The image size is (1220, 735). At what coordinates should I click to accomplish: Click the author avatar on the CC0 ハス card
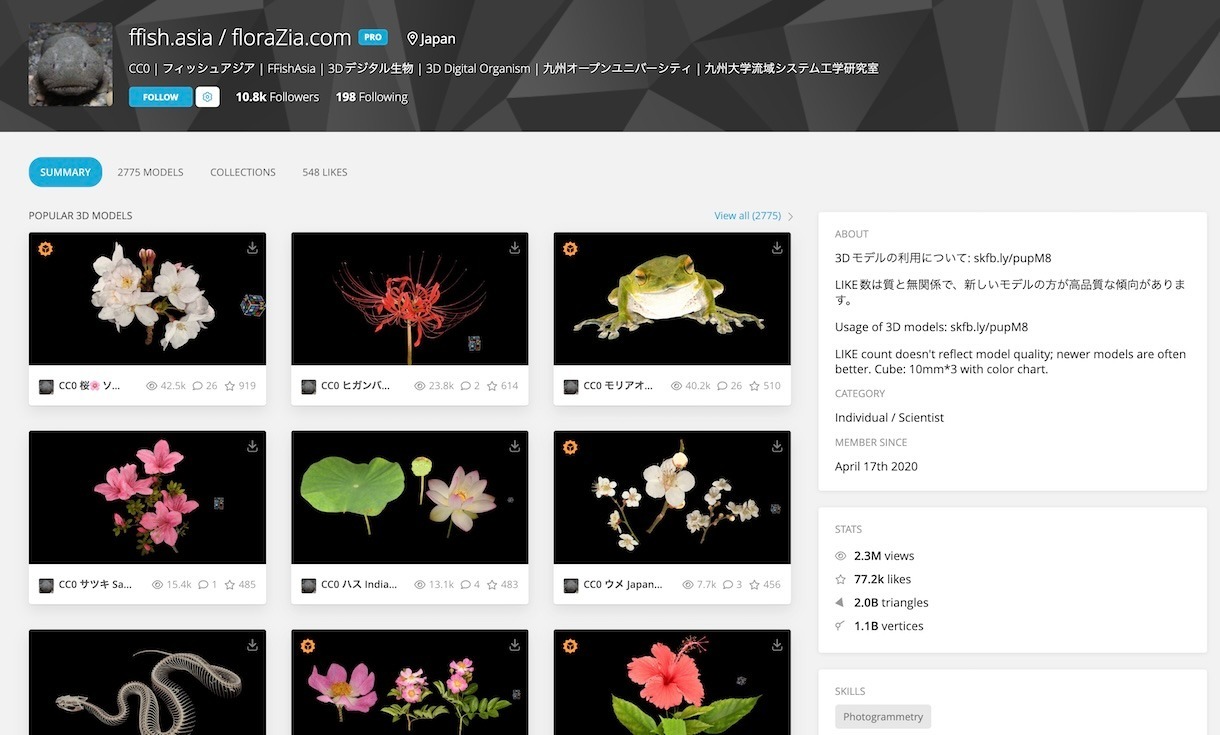[x=308, y=584]
